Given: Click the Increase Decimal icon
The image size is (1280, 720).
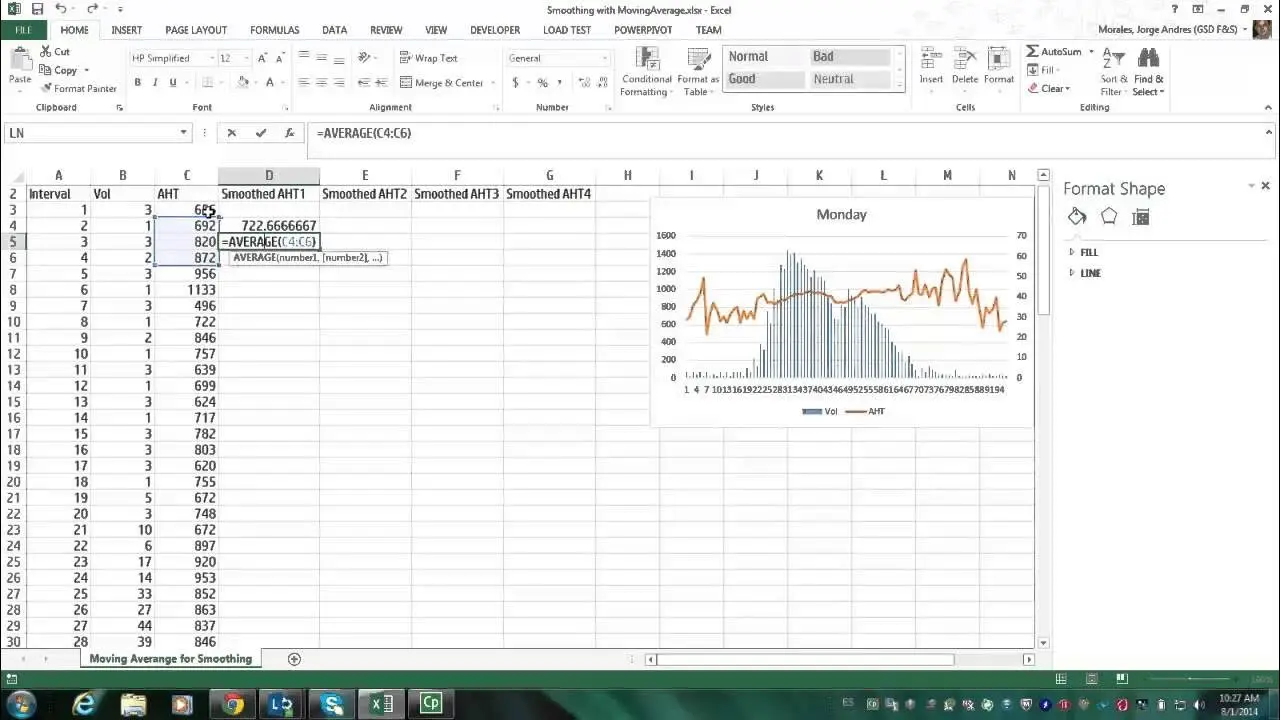Looking at the screenshot, I should 582,83.
